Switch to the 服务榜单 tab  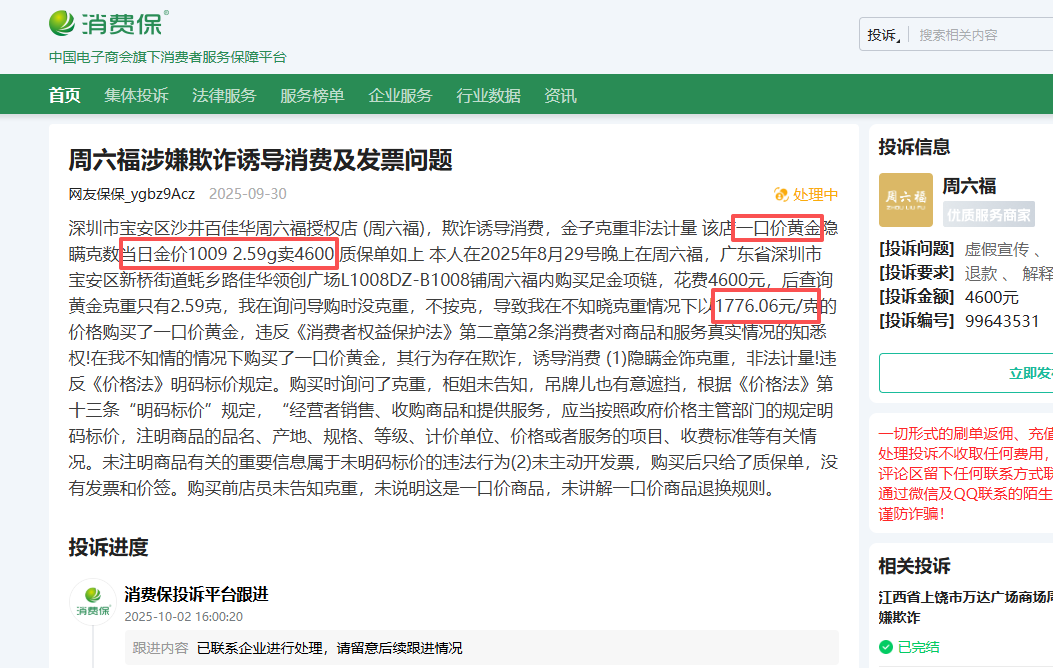coord(312,96)
